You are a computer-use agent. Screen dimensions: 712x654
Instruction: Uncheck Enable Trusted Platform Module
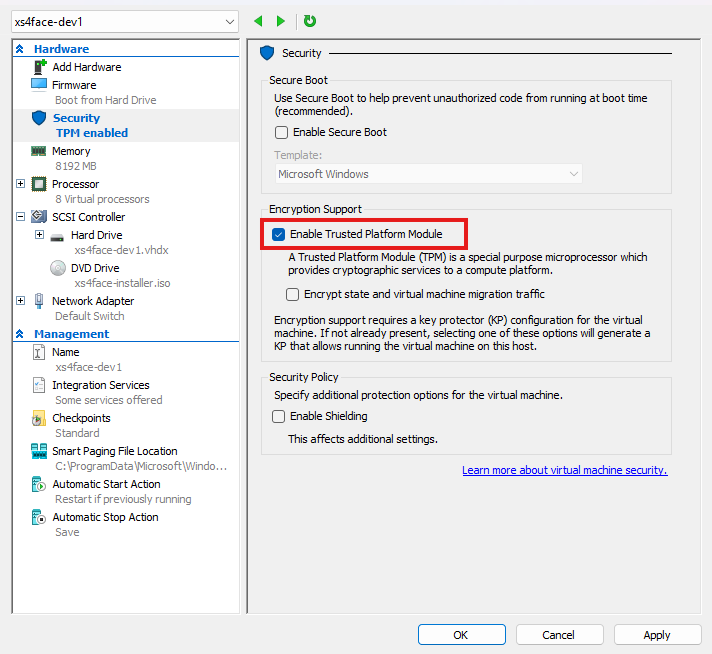[278, 234]
